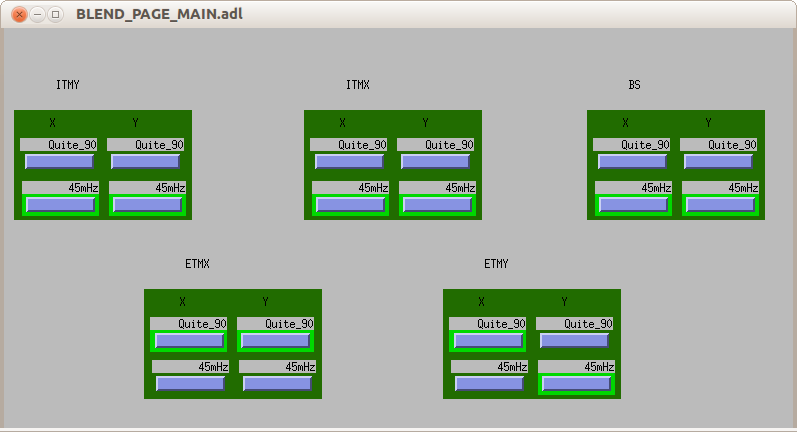The height and width of the screenshot is (432, 797).
Task: Click BS Y button under Quite_90
Action: (x=719, y=161)
